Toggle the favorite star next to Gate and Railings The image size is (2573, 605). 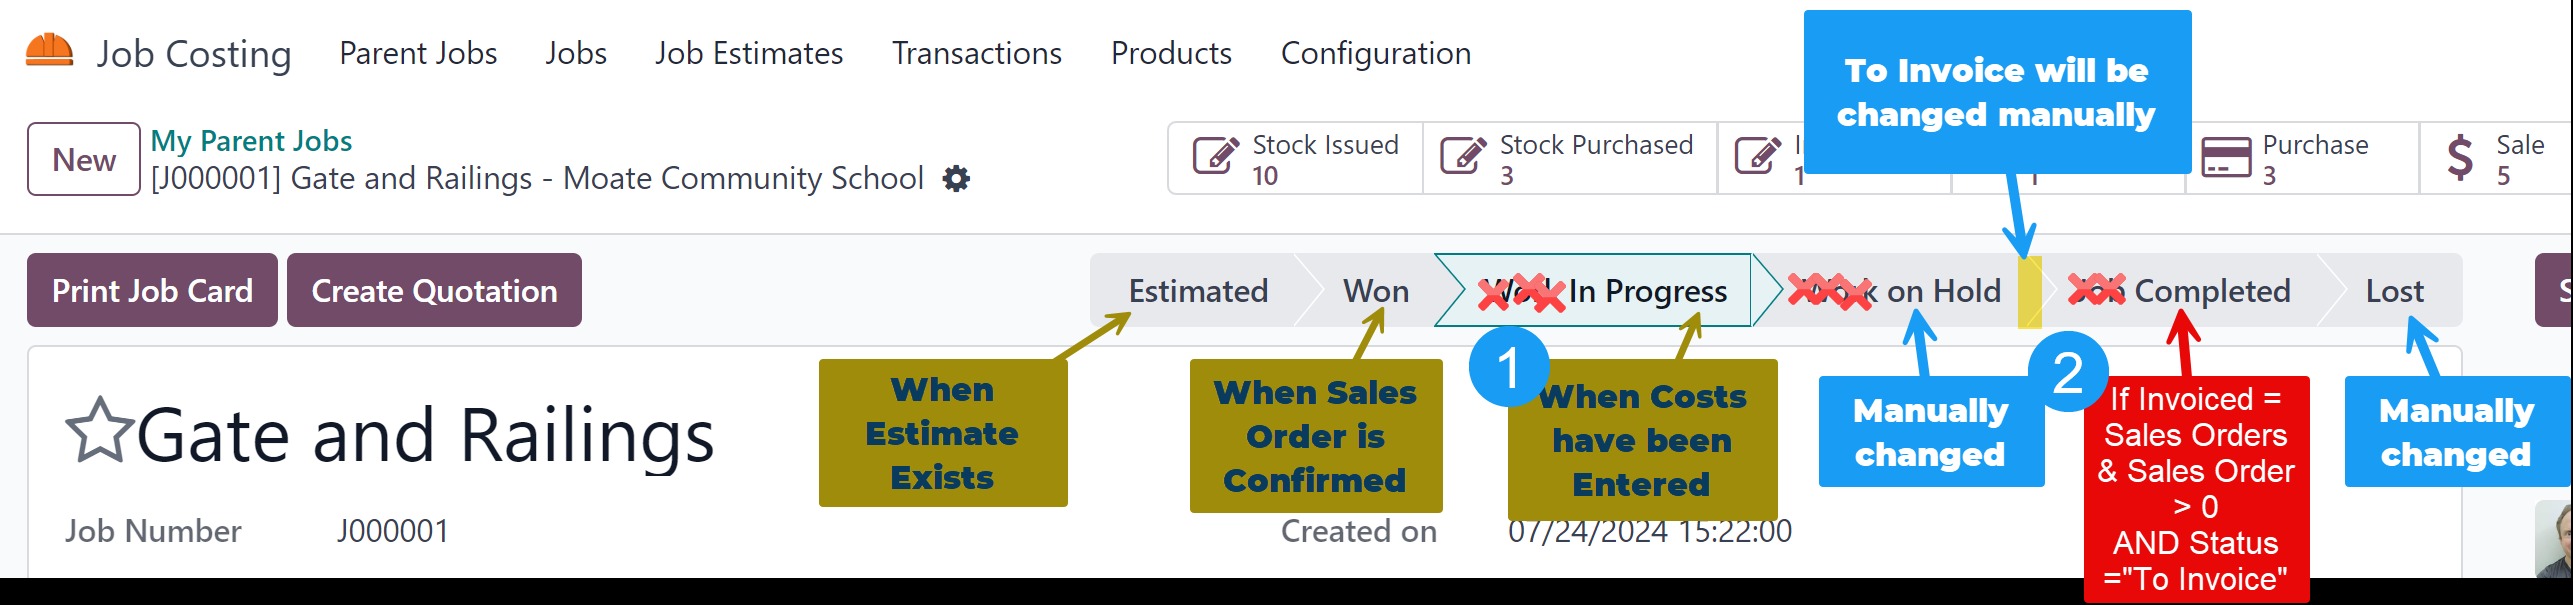(x=99, y=431)
